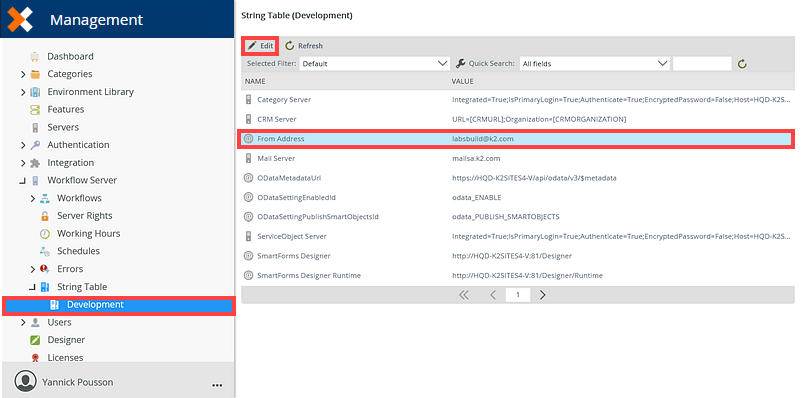Click the Features icon
Viewport: 802px width, 398px height.
[35, 109]
